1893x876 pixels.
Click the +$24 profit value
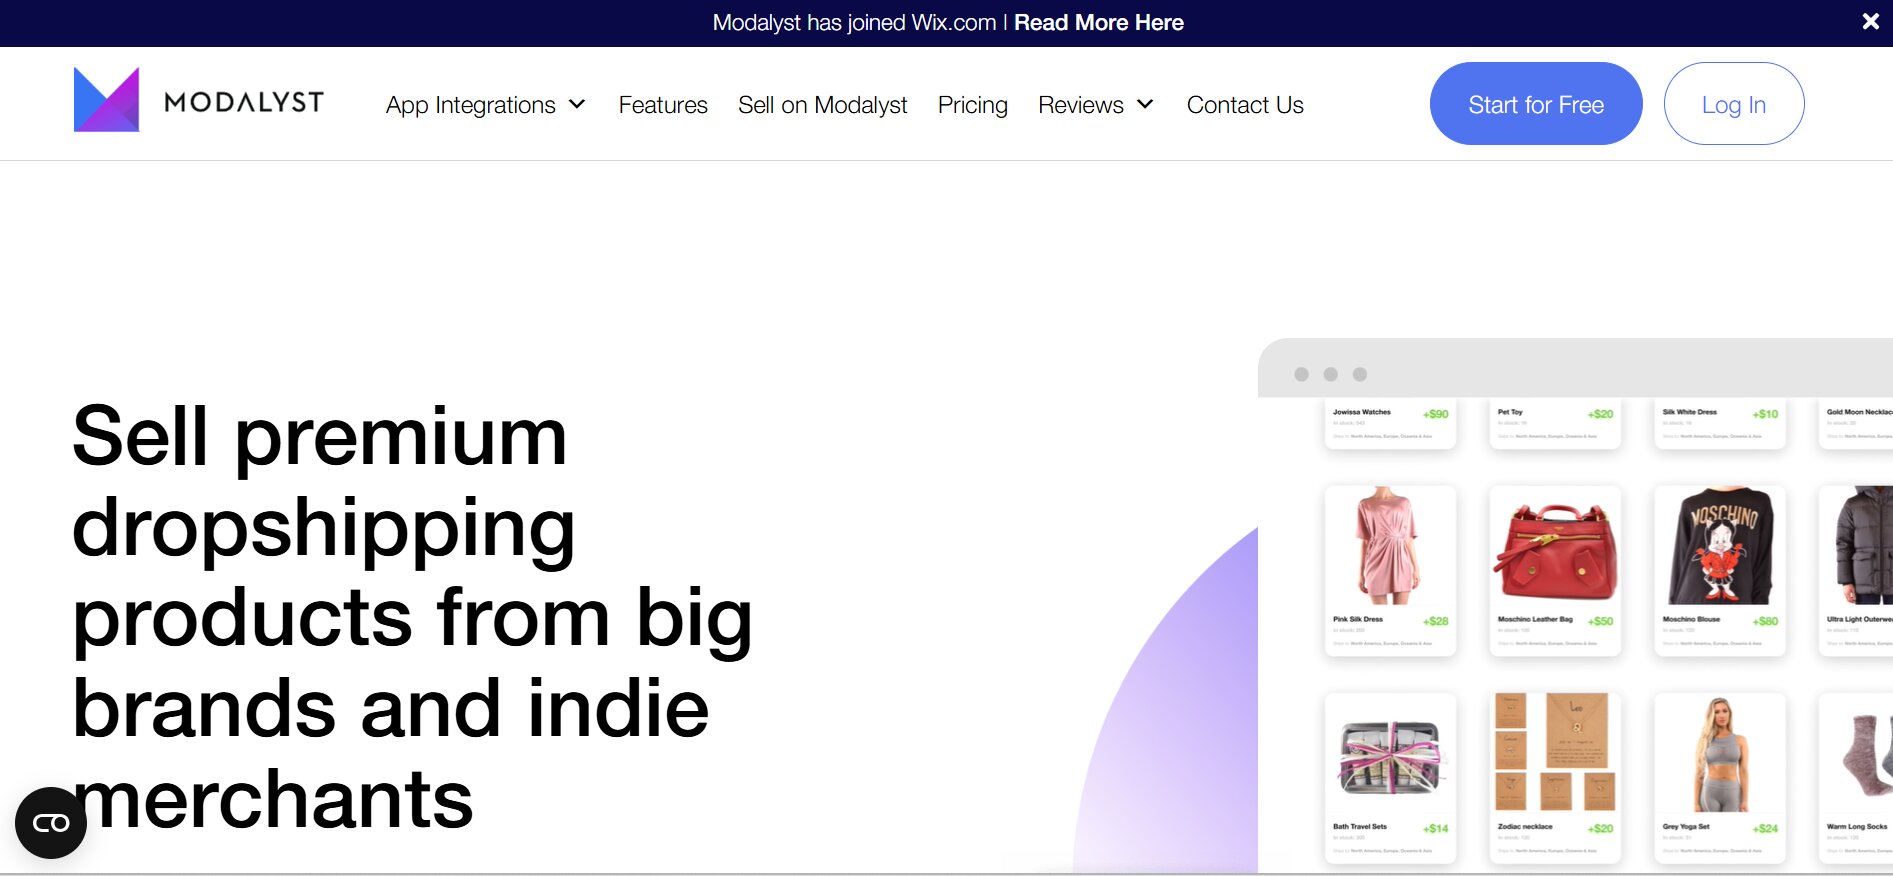(1766, 828)
